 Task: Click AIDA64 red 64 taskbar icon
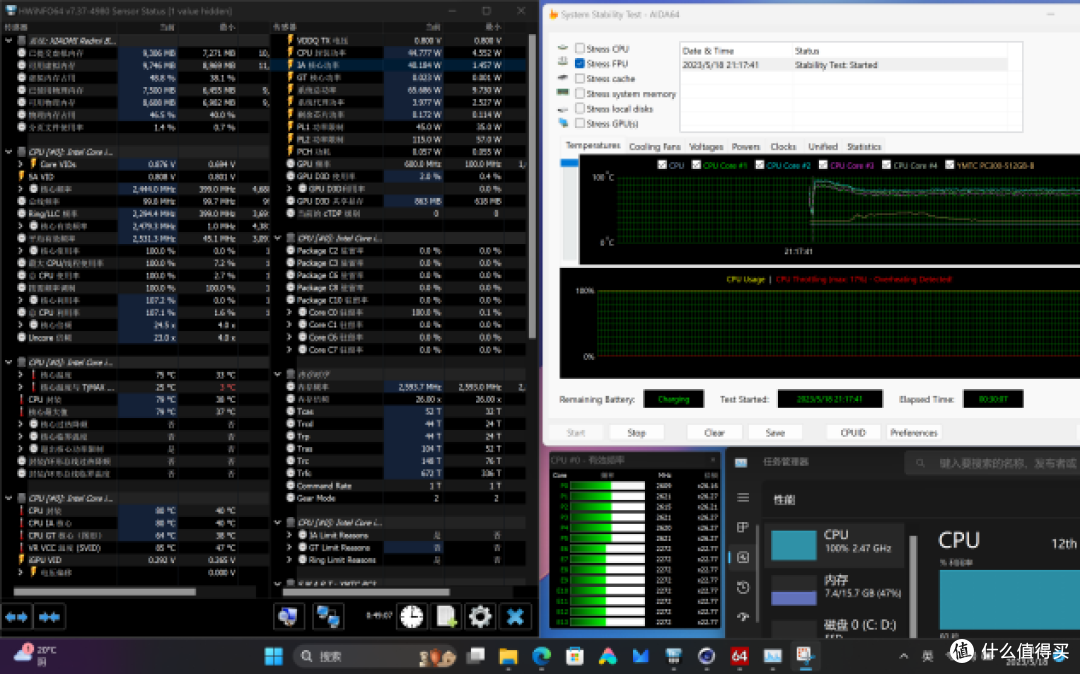coord(739,656)
